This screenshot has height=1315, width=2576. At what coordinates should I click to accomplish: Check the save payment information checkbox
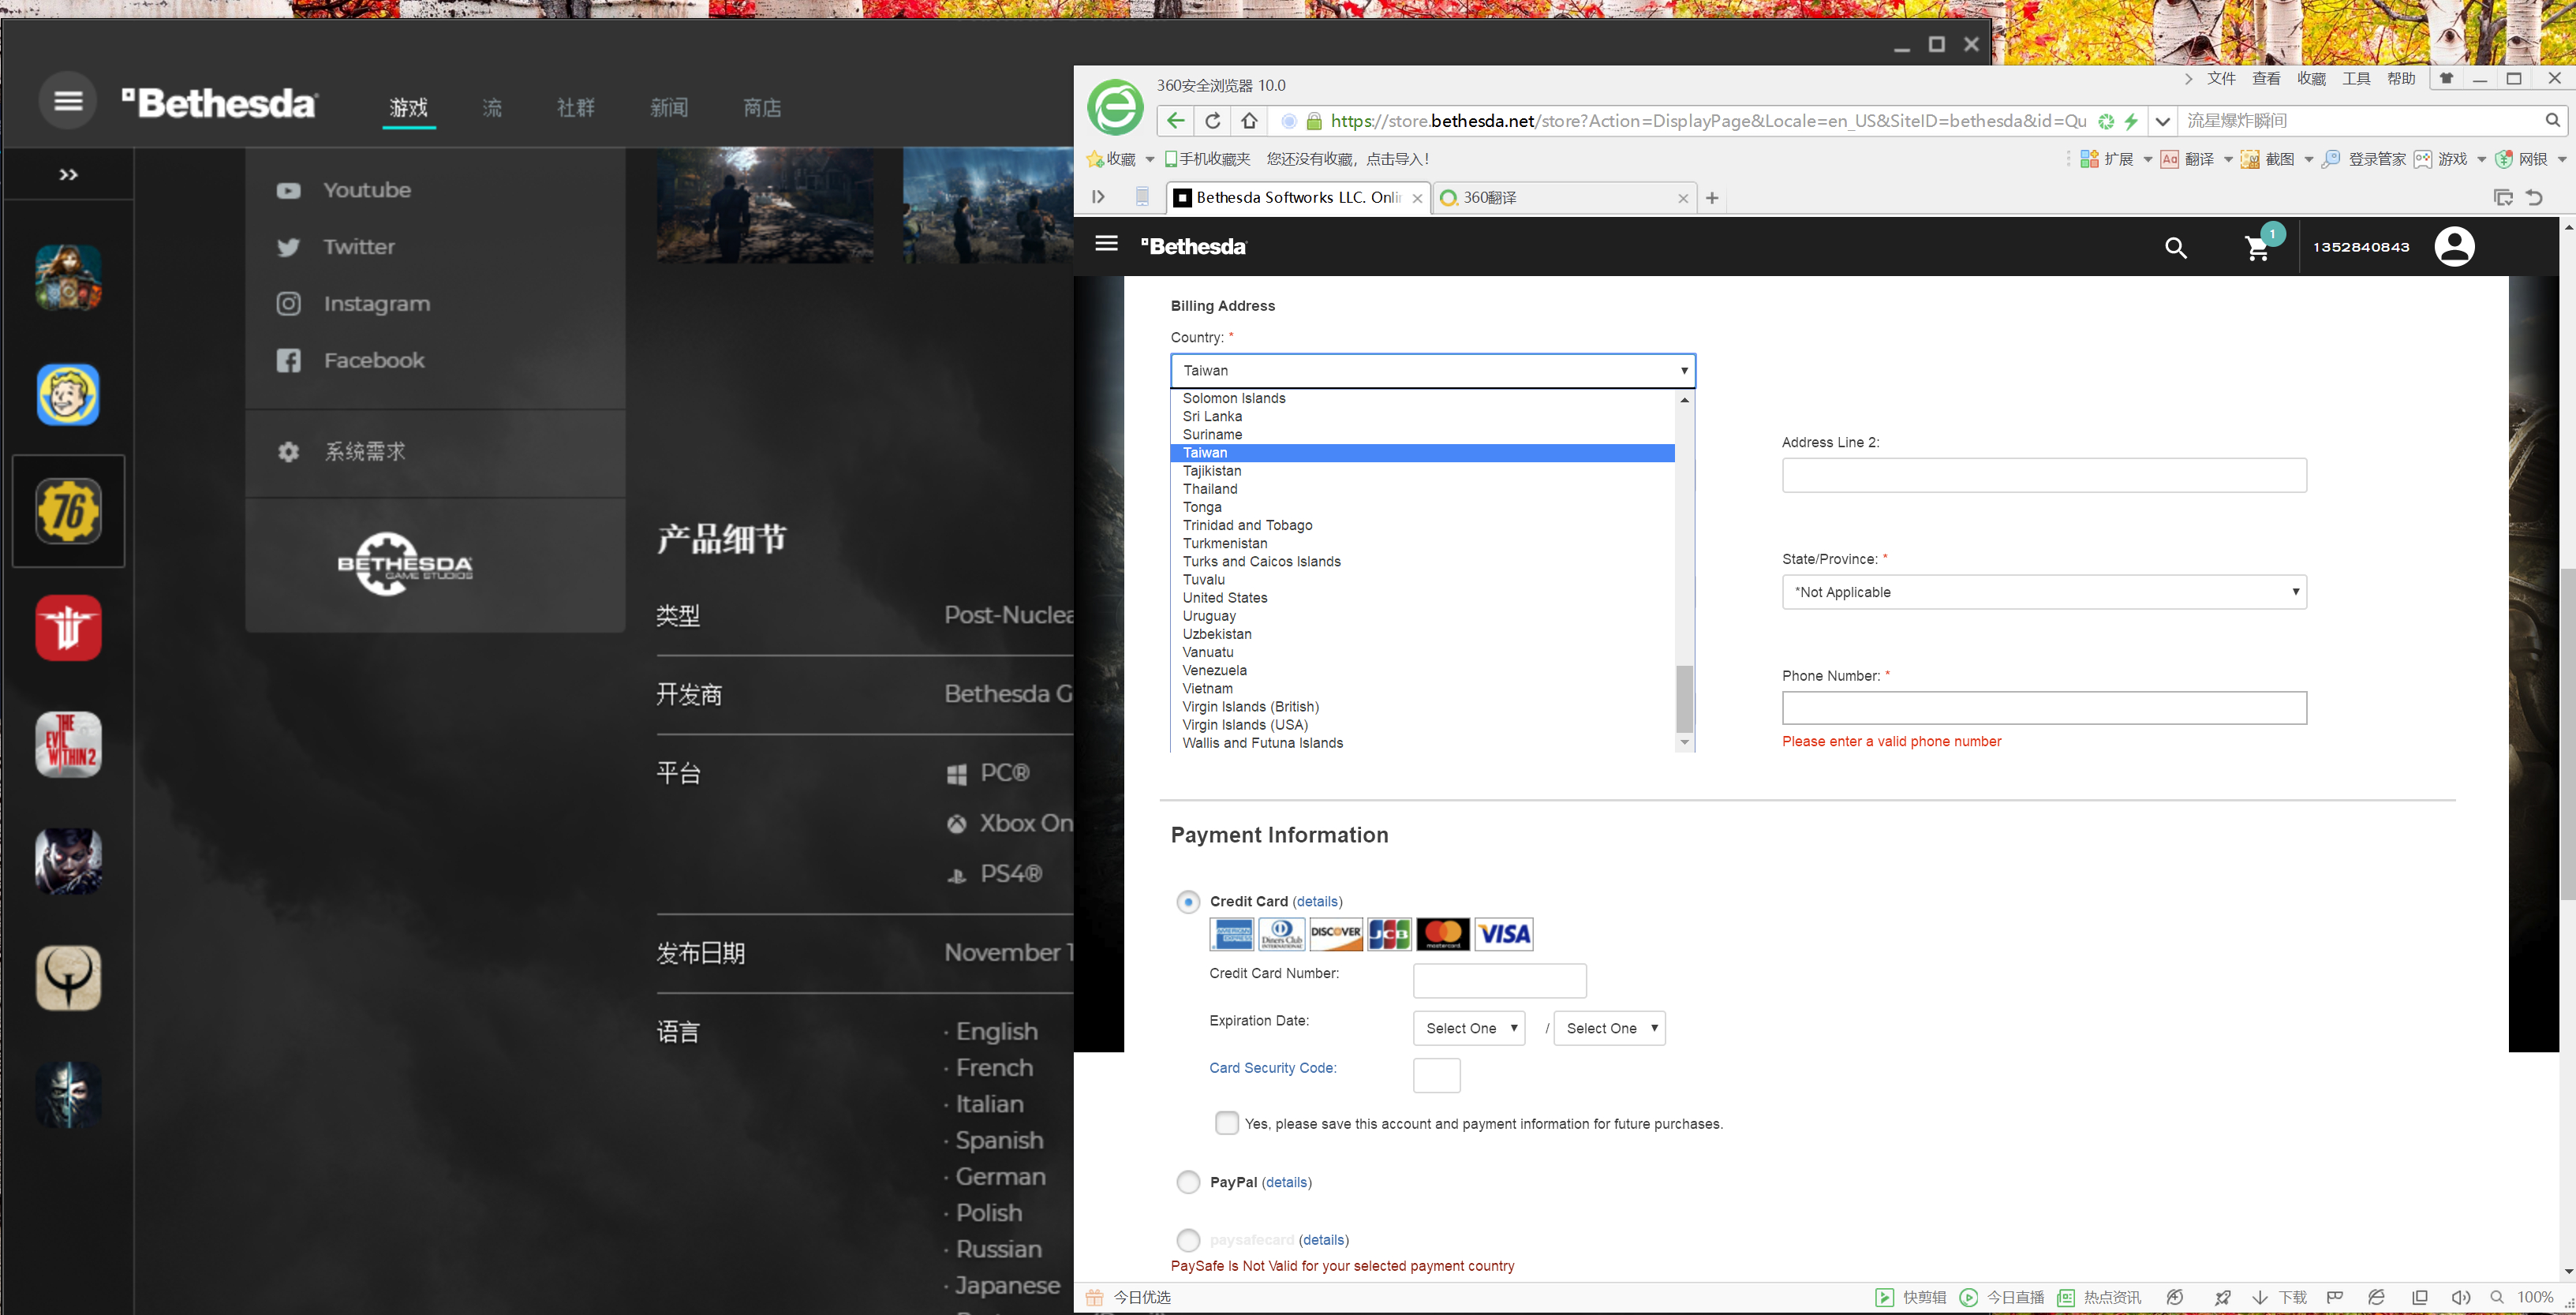point(1226,1123)
